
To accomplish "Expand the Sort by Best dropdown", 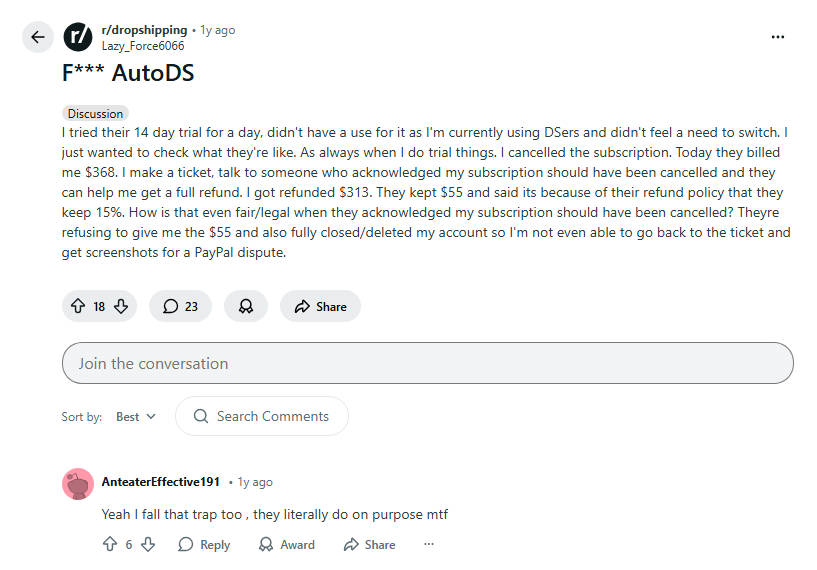I will pyautogui.click(x=136, y=417).
